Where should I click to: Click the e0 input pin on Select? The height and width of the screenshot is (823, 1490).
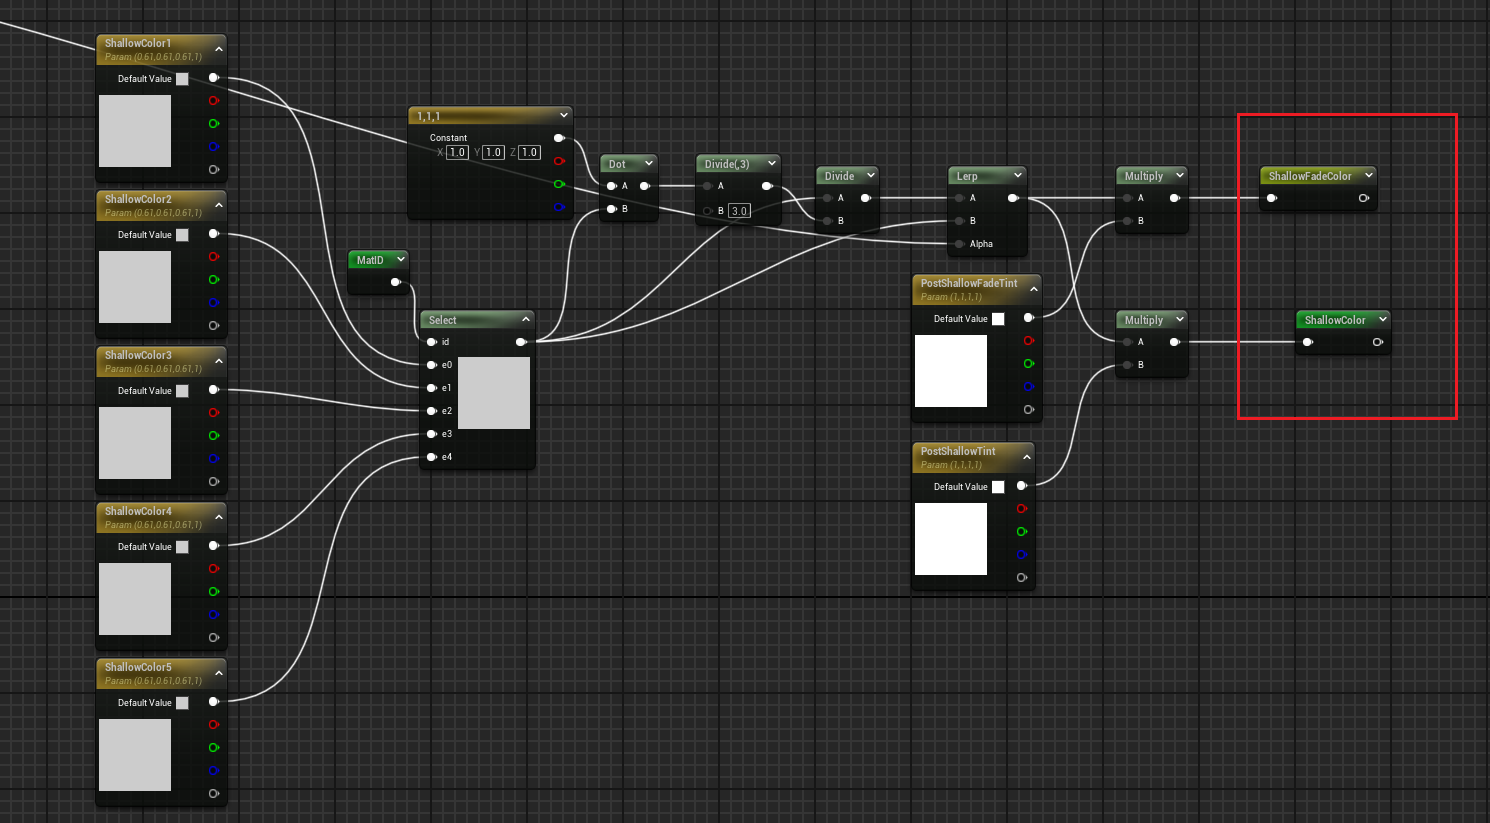(x=432, y=365)
